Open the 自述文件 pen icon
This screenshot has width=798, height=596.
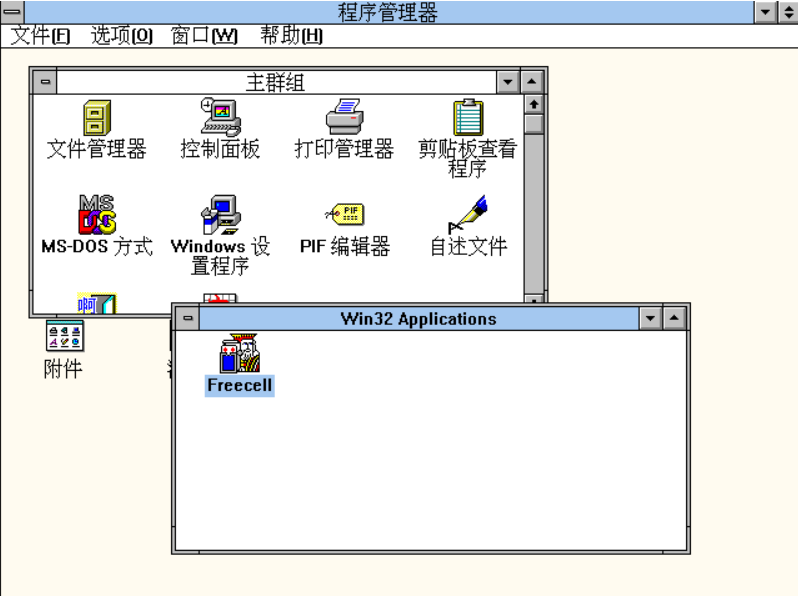point(467,214)
